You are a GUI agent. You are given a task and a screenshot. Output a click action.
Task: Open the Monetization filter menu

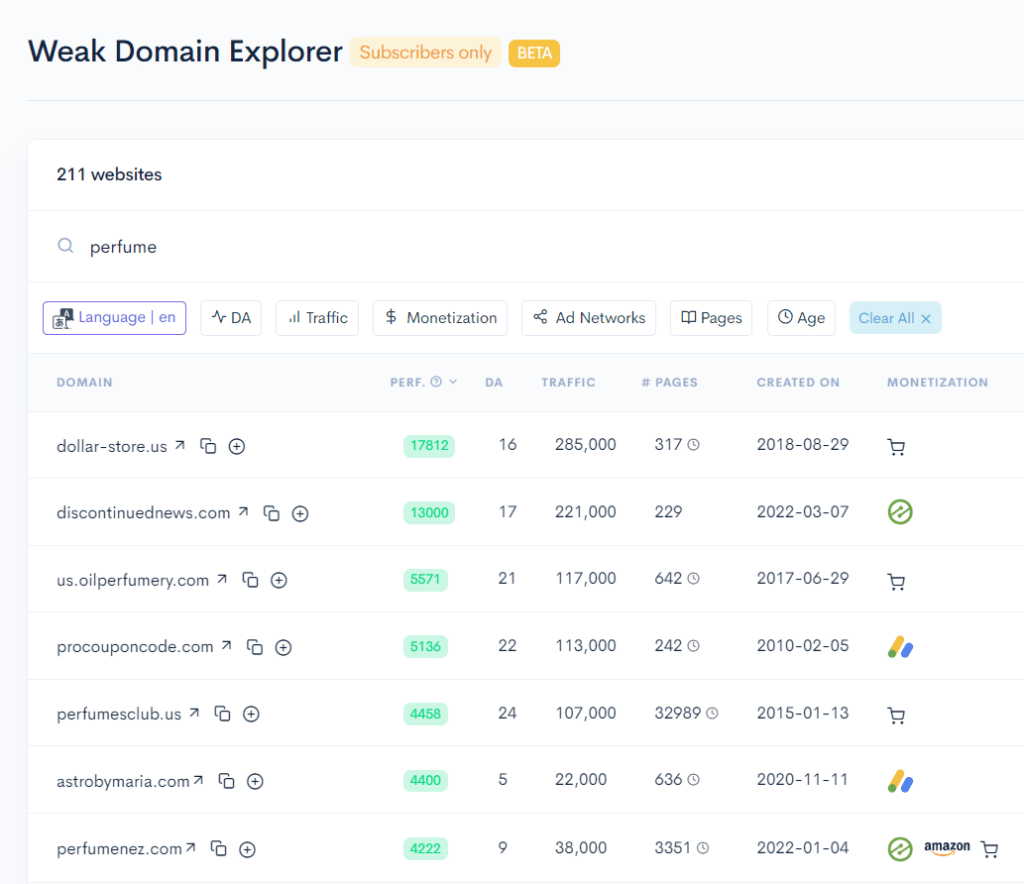coord(440,317)
